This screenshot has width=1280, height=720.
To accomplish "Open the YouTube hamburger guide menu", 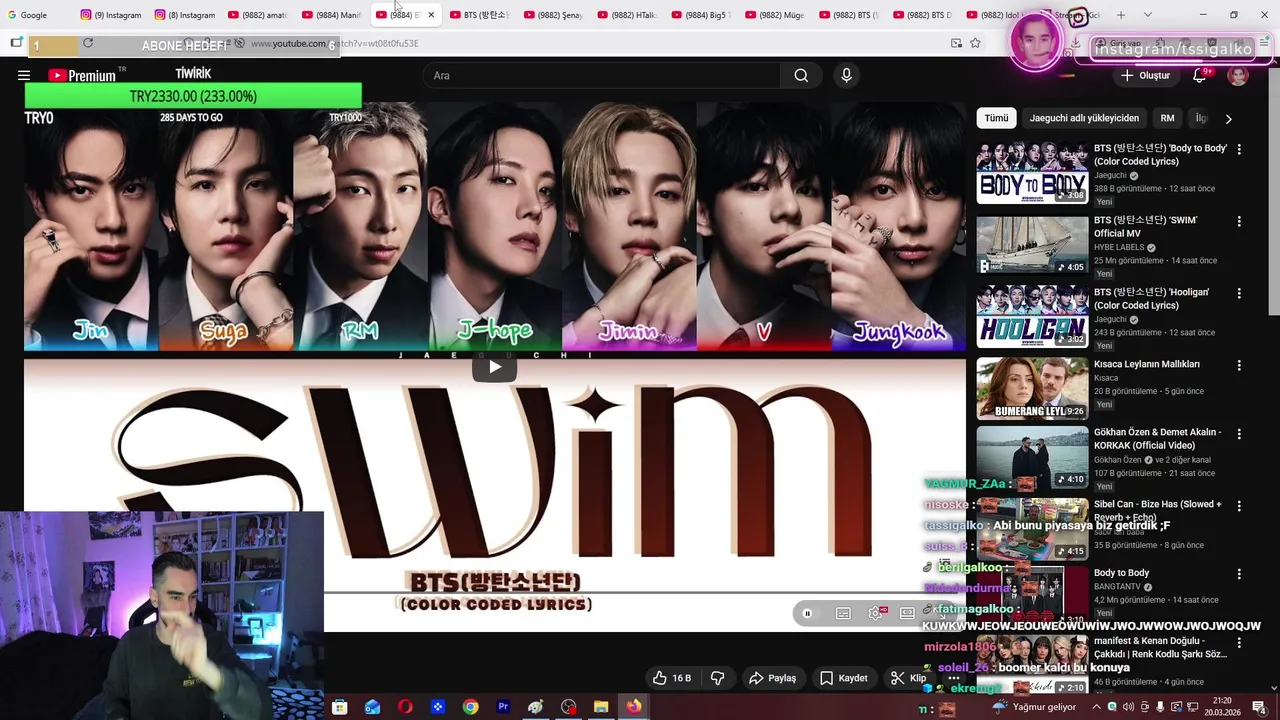I will point(24,75).
